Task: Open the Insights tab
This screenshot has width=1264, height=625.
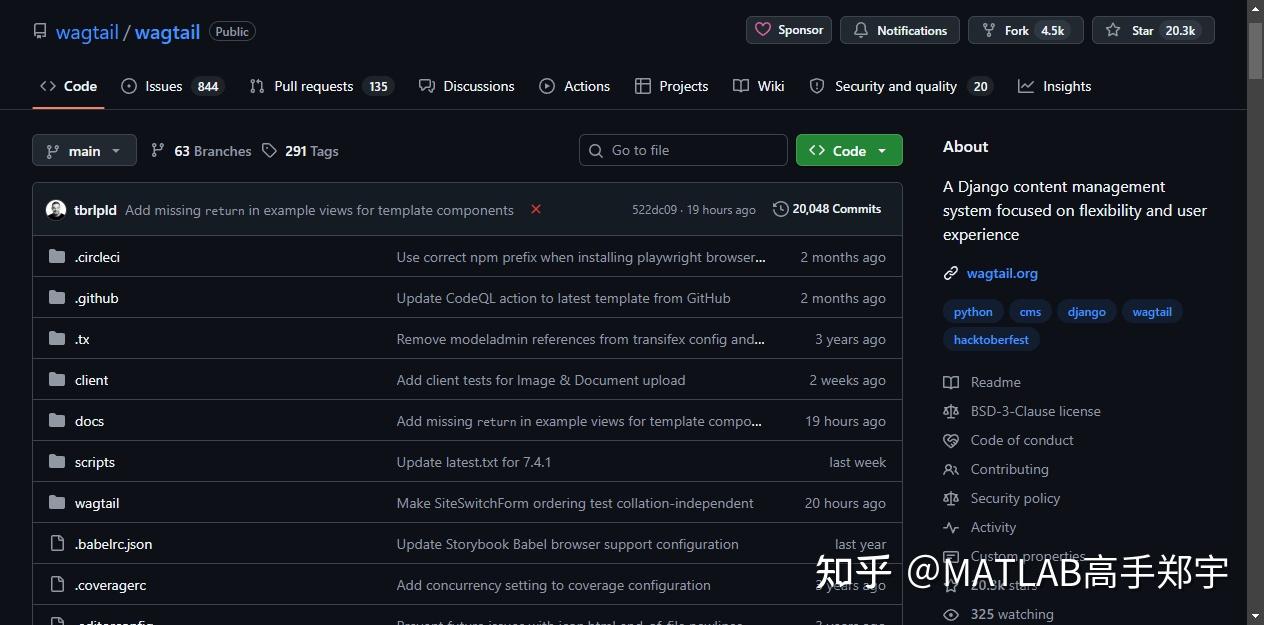Action: point(1055,86)
